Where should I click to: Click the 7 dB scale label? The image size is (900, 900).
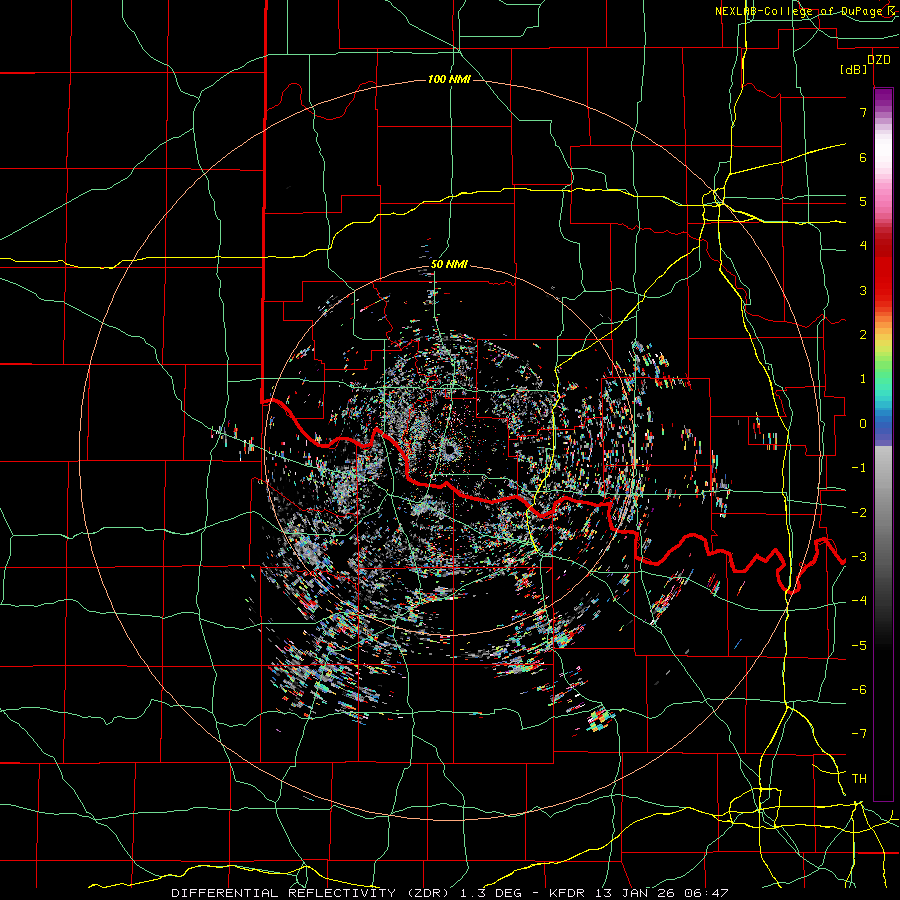(863, 112)
